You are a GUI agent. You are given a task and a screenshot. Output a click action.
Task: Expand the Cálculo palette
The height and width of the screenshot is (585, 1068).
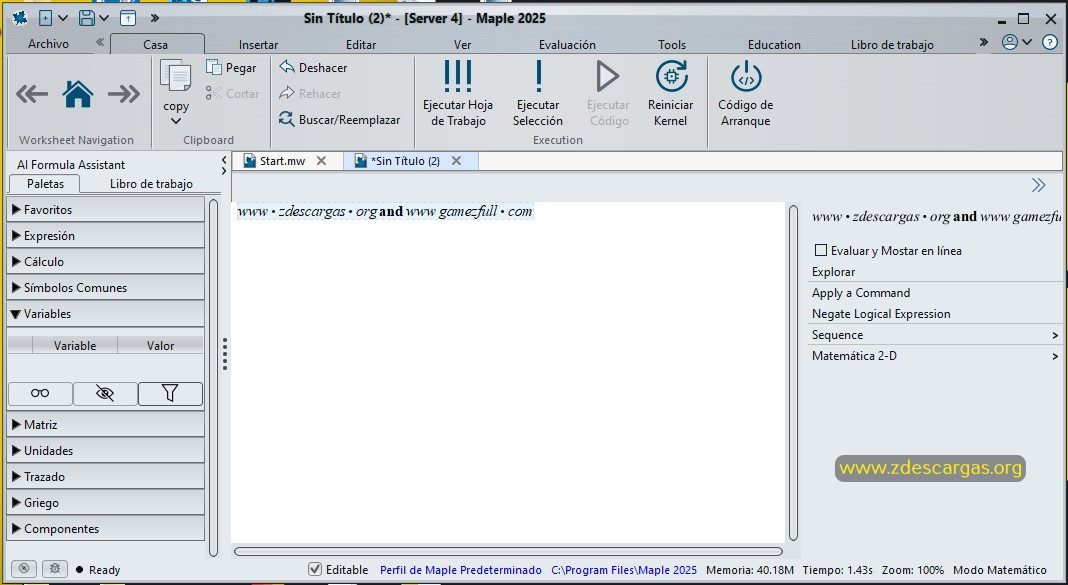(106, 262)
